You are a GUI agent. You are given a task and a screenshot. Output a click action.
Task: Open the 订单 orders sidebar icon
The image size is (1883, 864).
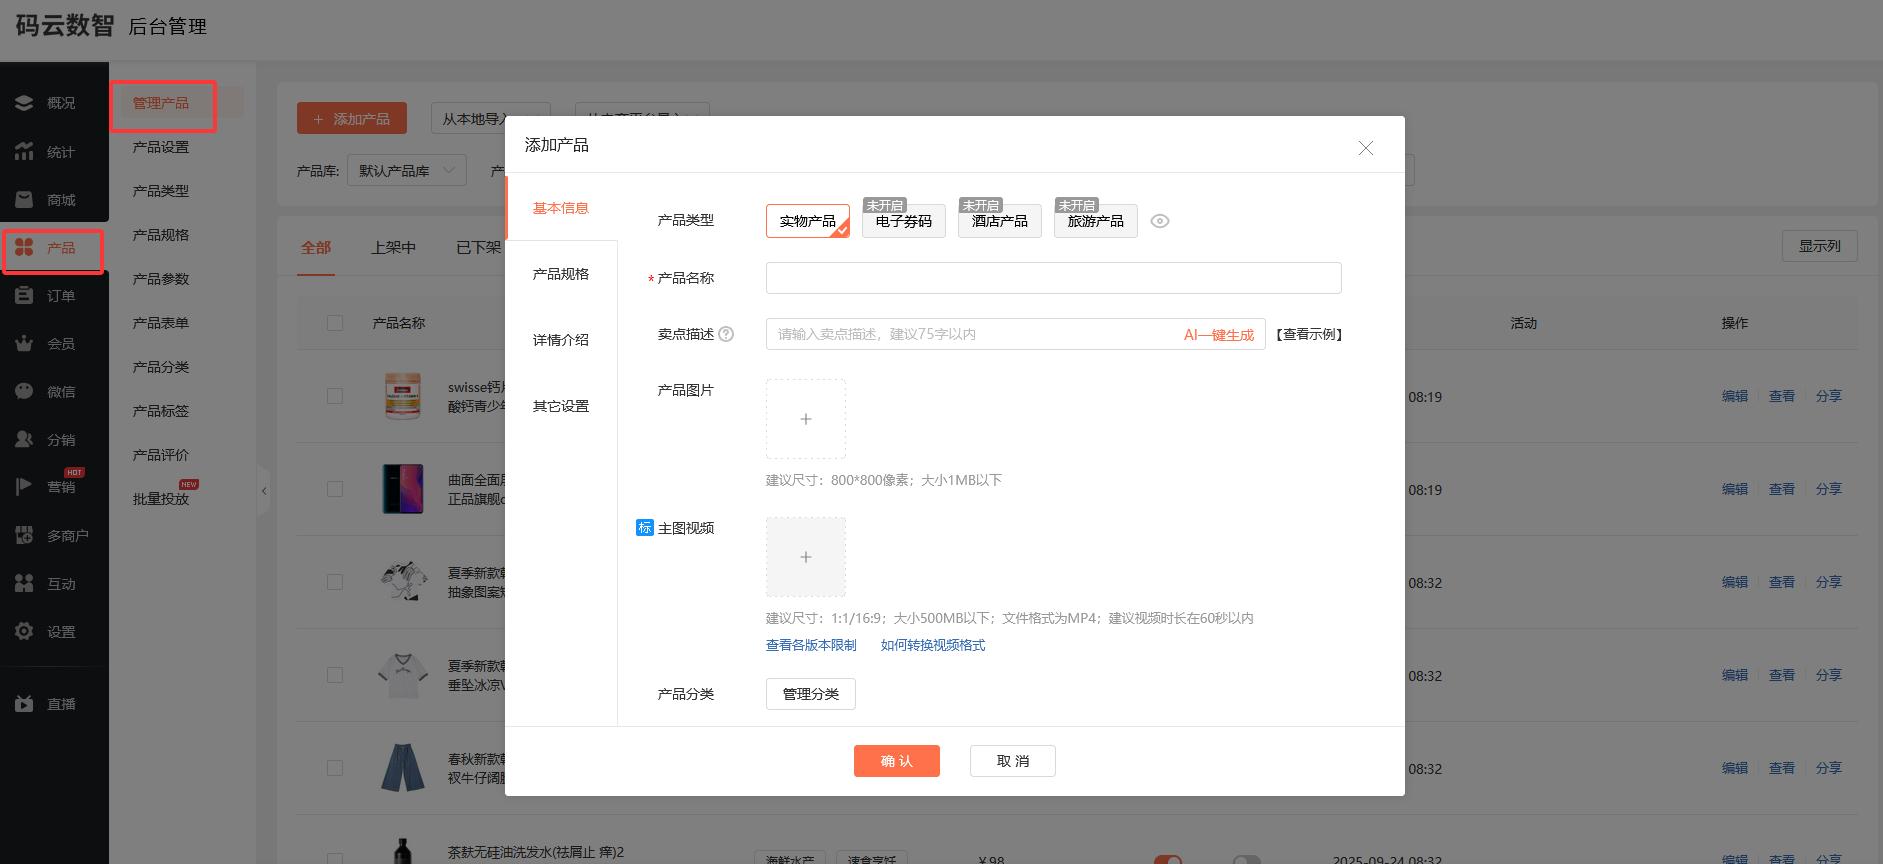(24, 295)
